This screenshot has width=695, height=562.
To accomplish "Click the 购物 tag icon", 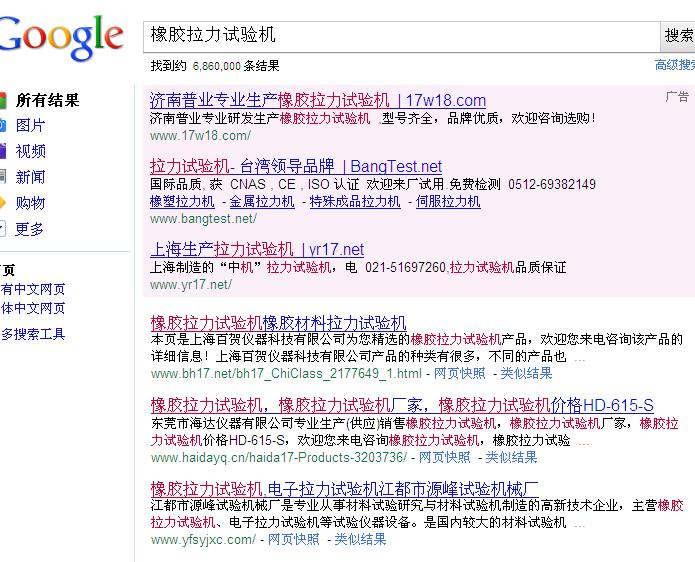I will click(x=3, y=203).
